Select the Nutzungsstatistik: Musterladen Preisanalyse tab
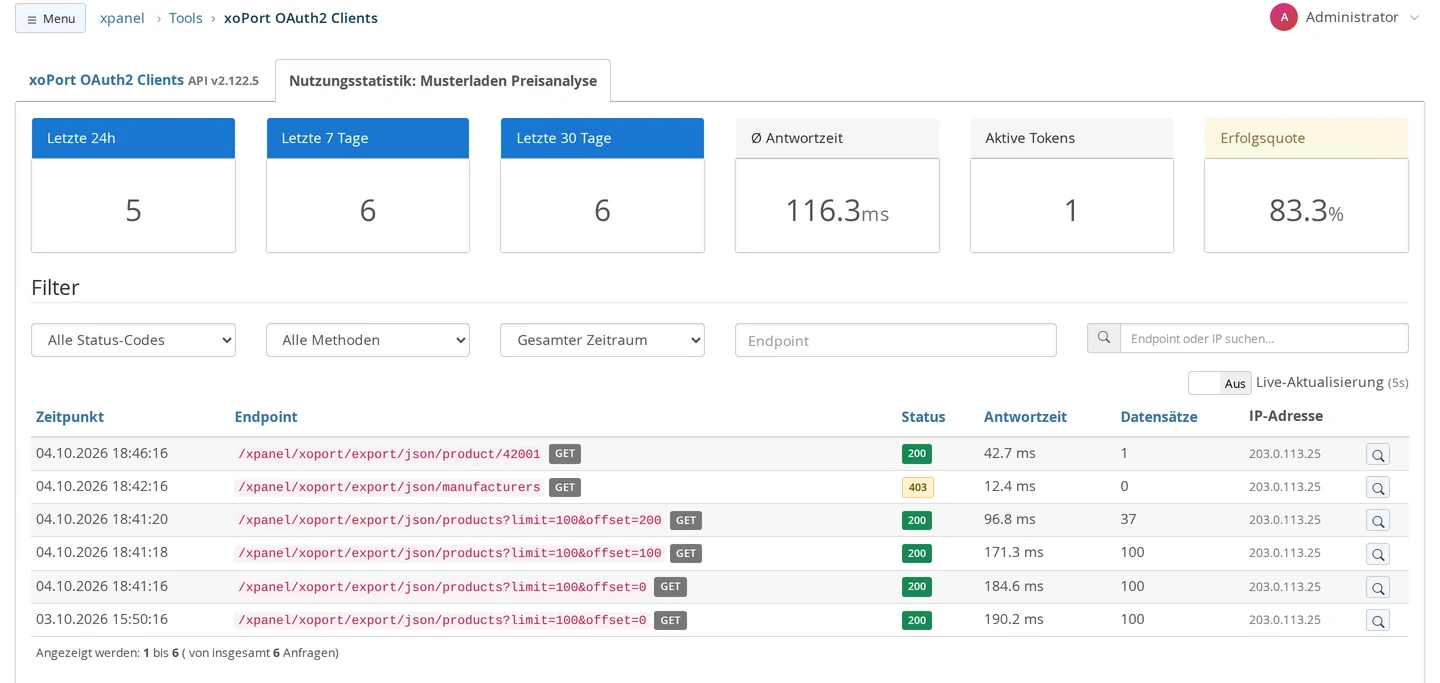This screenshot has width=1440, height=683. 443,81
